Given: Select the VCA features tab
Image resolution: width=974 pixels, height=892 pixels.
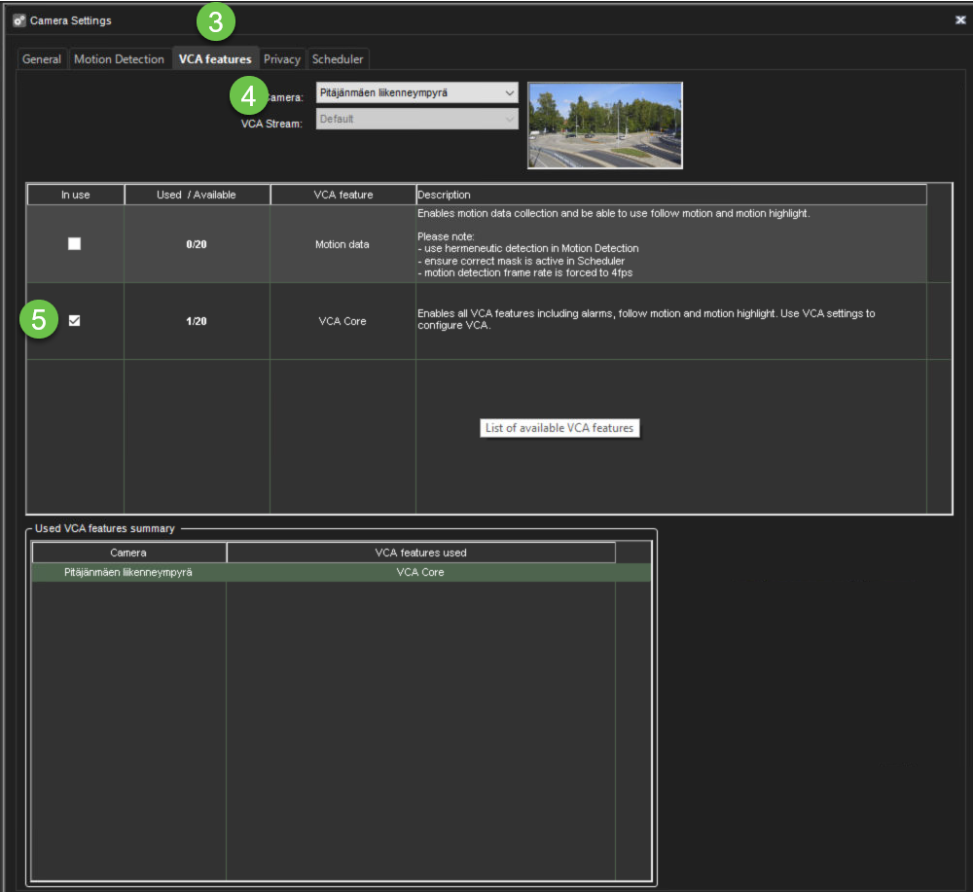Looking at the screenshot, I should point(215,59).
